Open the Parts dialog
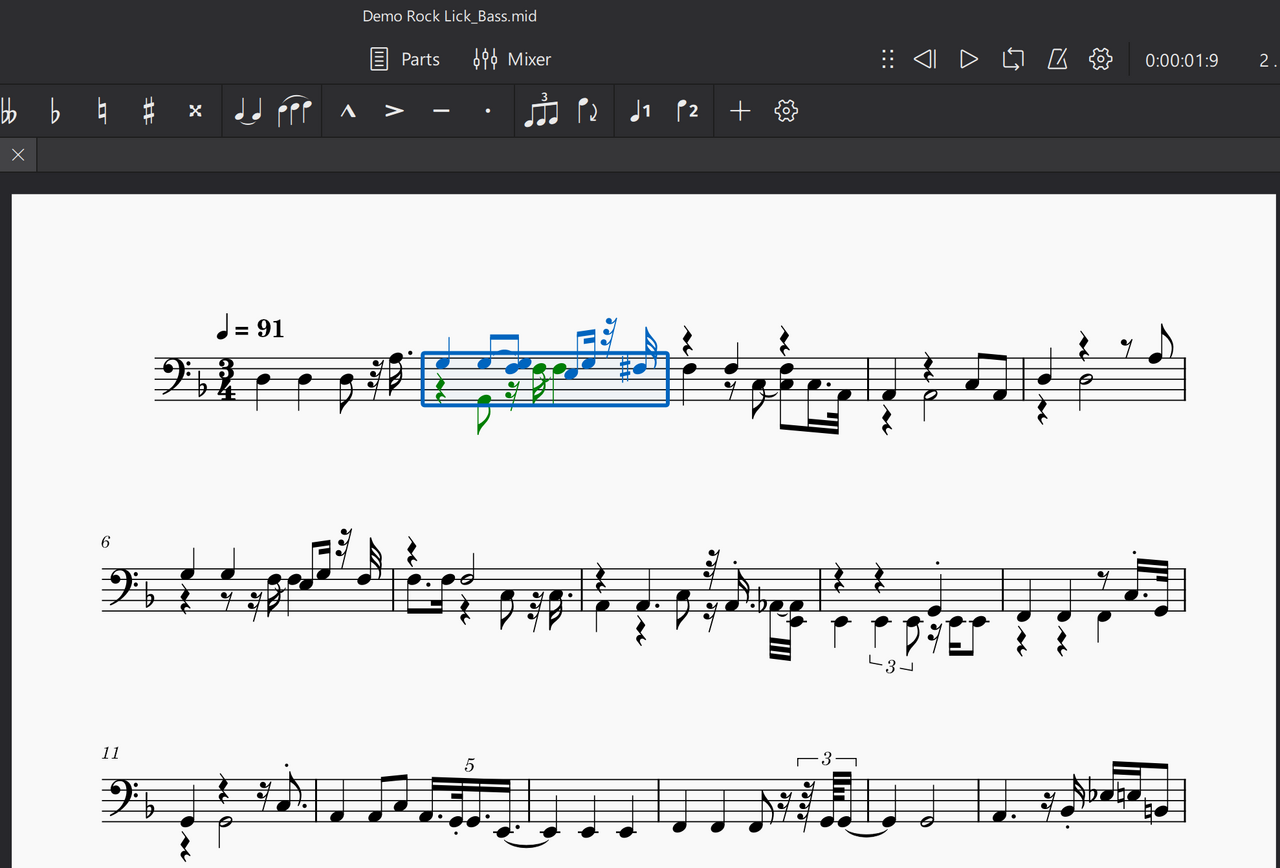Image resolution: width=1280 pixels, height=868 pixels. 405,59
